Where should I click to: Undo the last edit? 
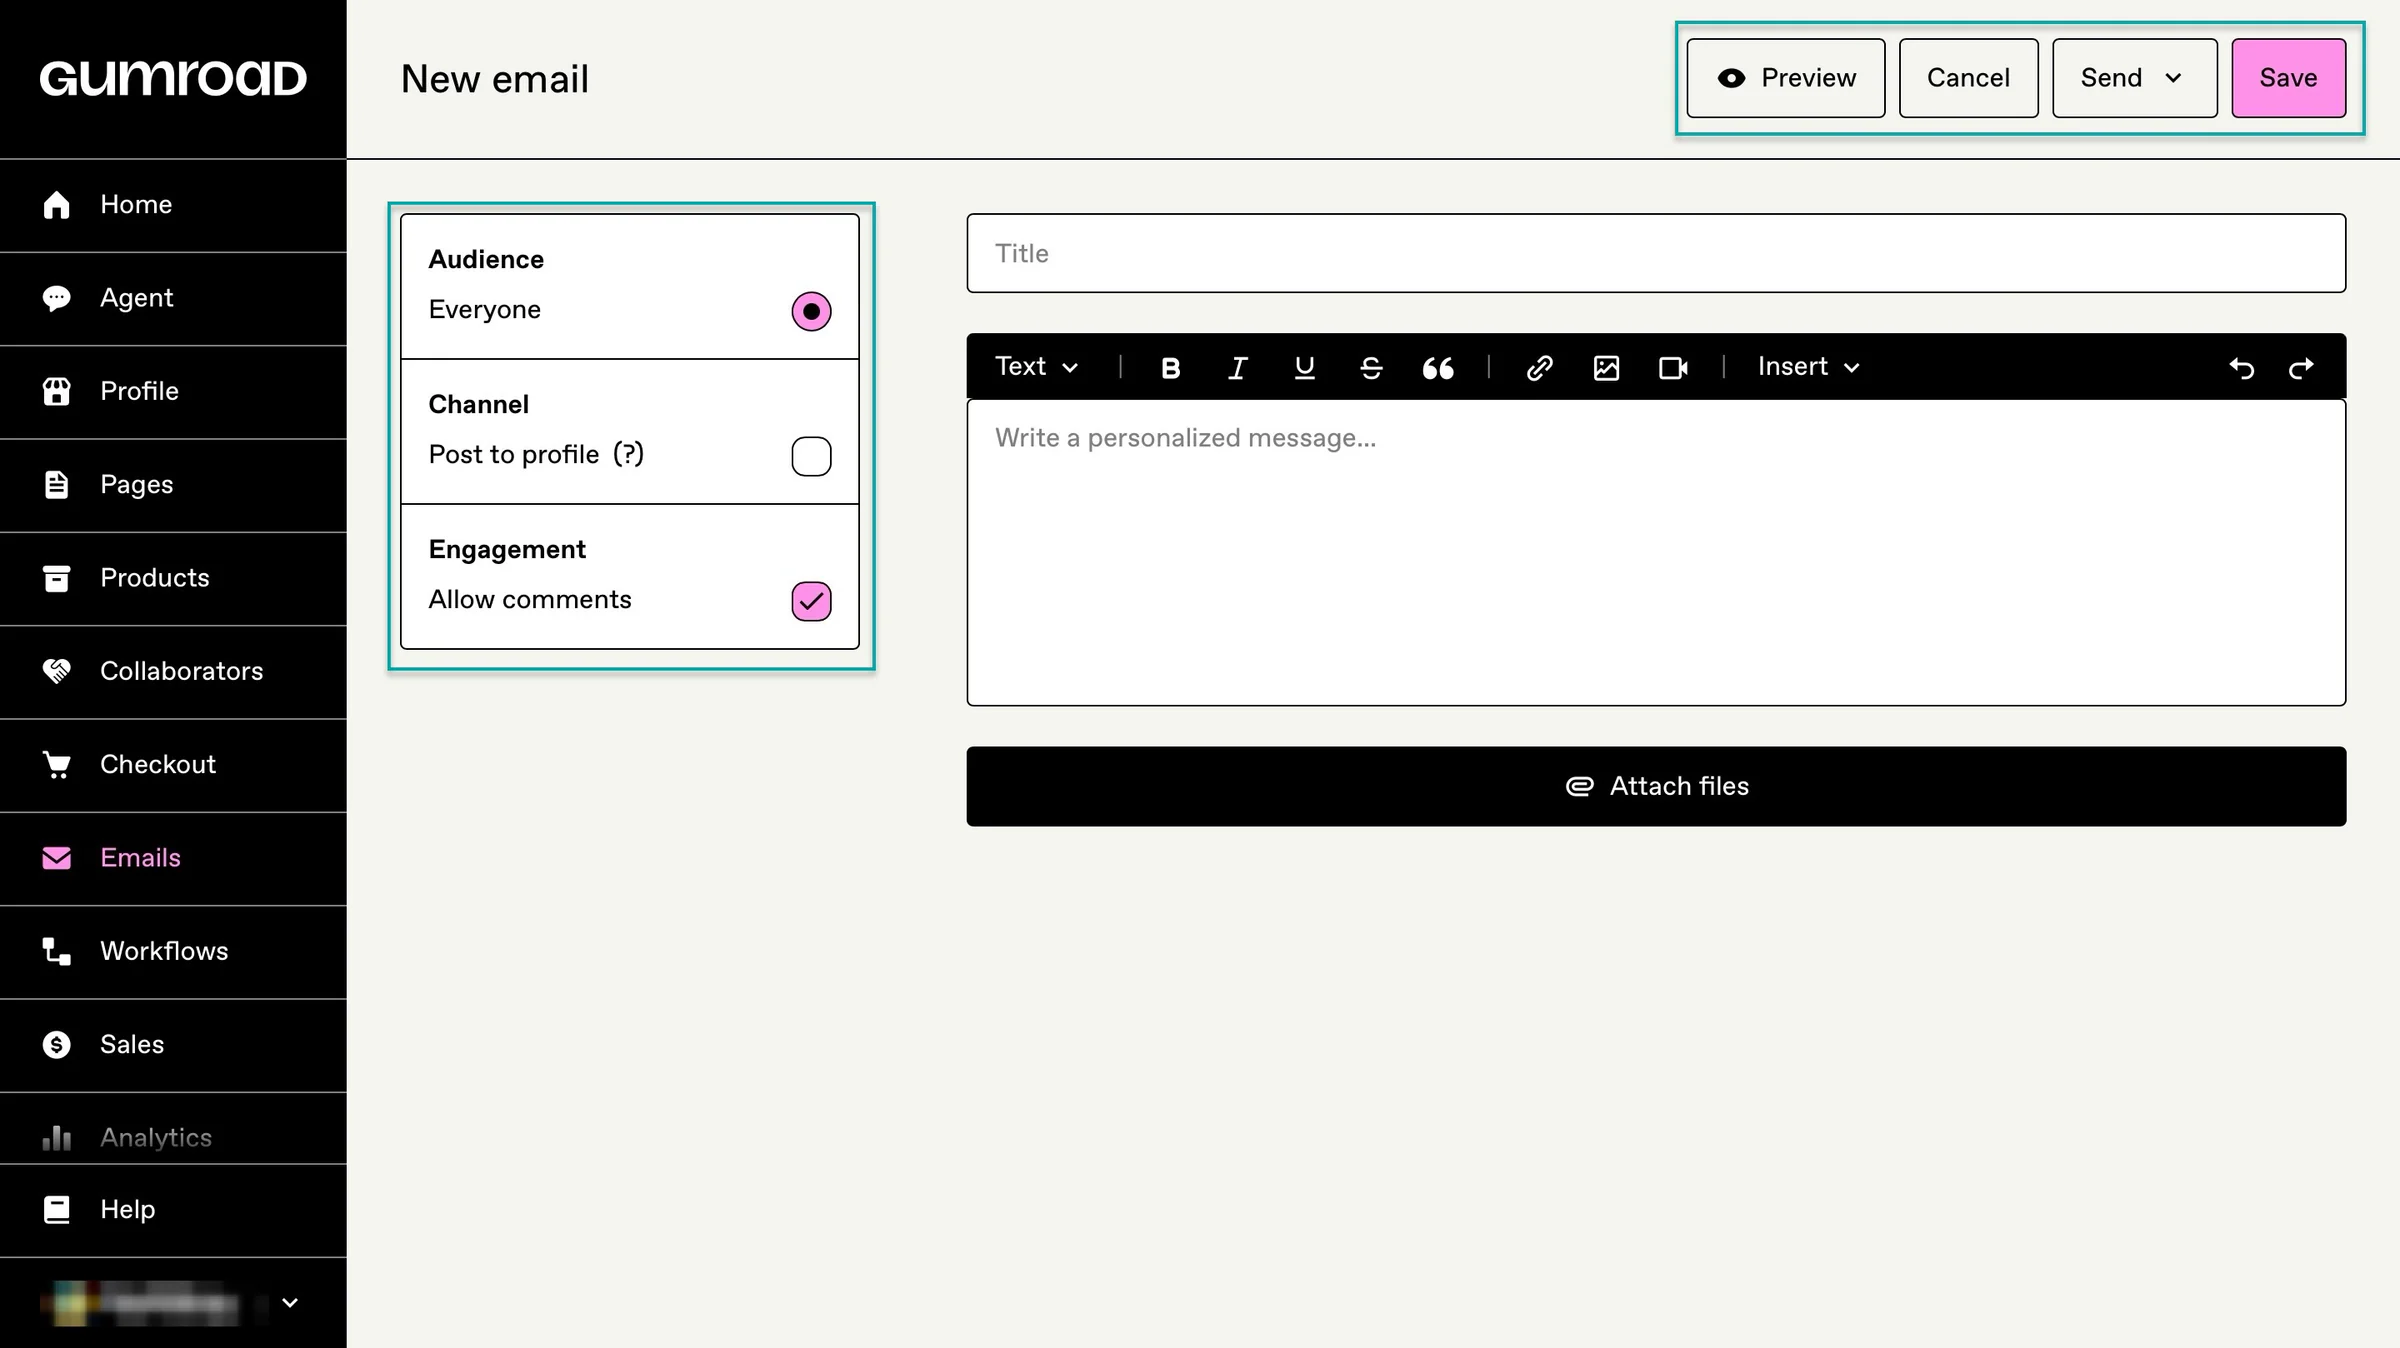point(2241,368)
